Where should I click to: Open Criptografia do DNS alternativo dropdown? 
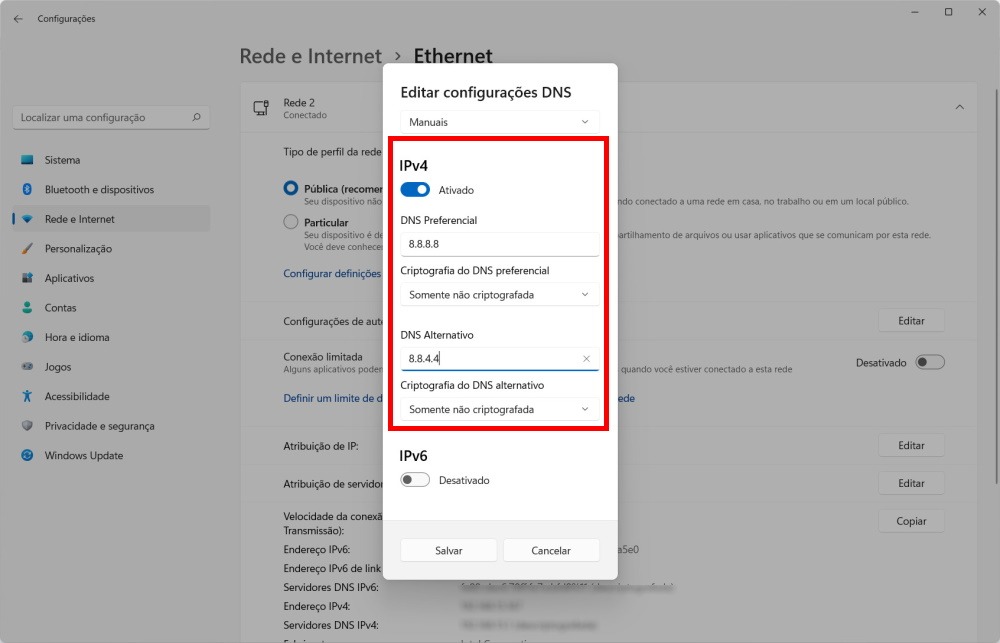click(499, 410)
